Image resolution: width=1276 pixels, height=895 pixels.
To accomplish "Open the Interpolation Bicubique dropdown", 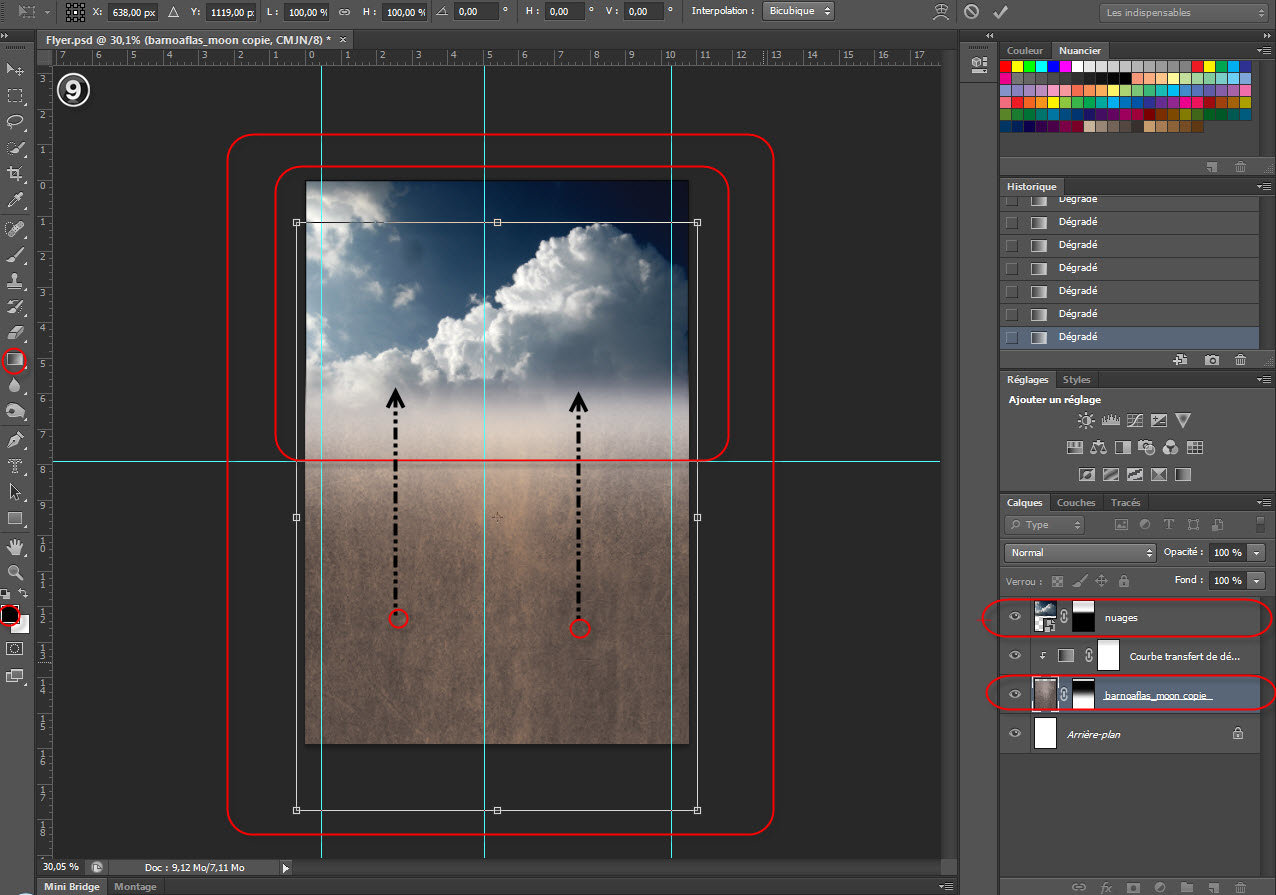I will click(x=798, y=12).
